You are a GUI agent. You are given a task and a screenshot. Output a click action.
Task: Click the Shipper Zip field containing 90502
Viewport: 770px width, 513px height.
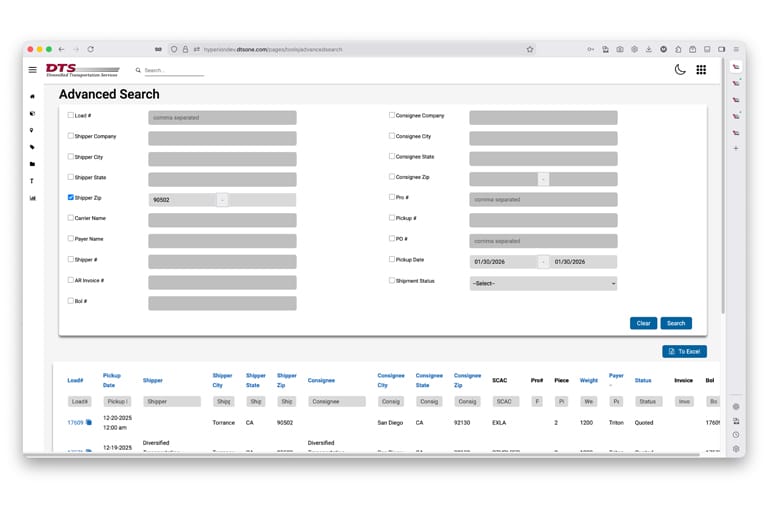tap(183, 200)
